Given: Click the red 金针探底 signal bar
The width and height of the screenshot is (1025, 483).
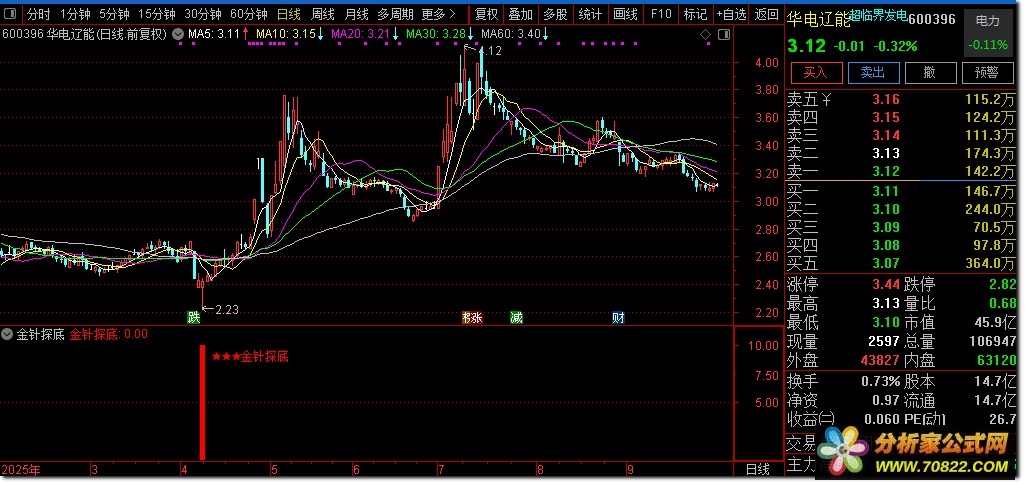Looking at the screenshot, I should tap(203, 402).
